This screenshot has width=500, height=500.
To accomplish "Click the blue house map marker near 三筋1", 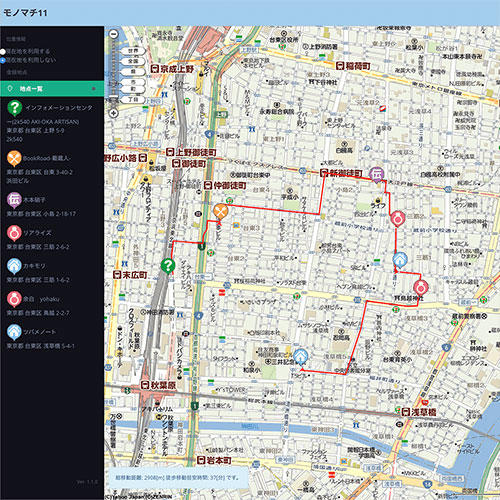I will 400,260.
